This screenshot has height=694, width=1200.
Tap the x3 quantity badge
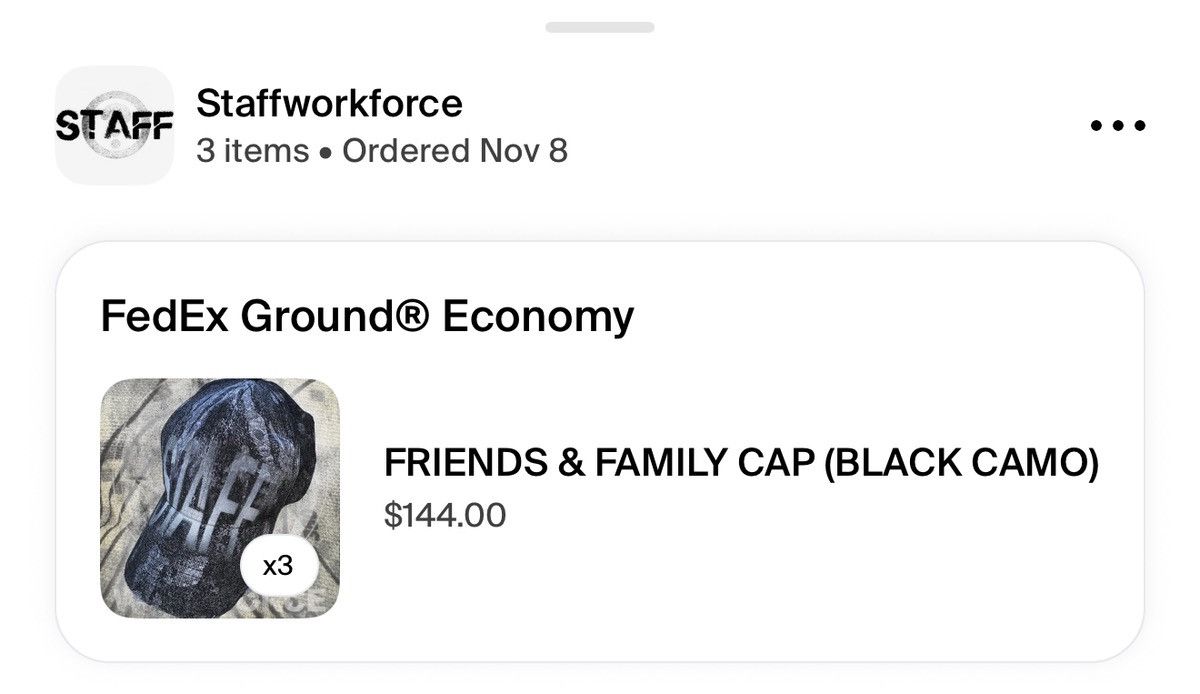click(277, 566)
